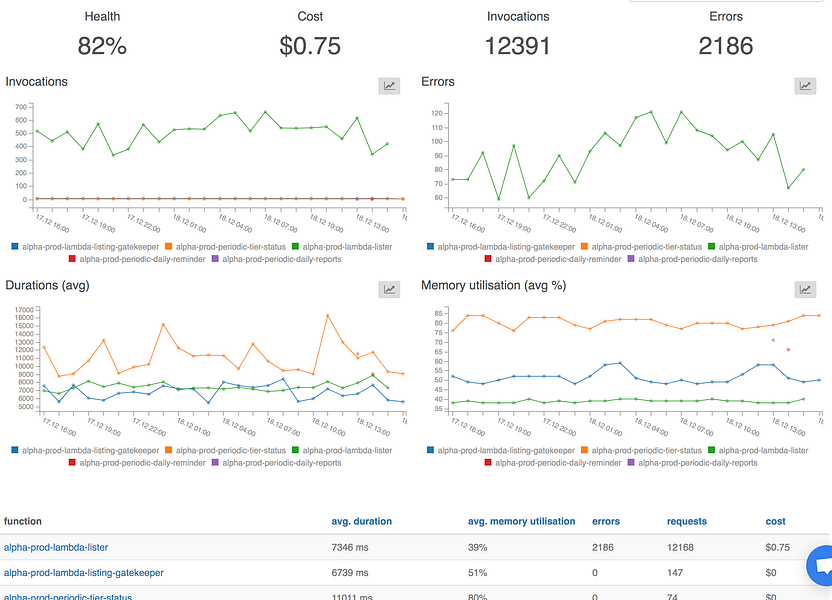Click the peak orange data point in Durations
The height and width of the screenshot is (600, 832).
point(327,316)
